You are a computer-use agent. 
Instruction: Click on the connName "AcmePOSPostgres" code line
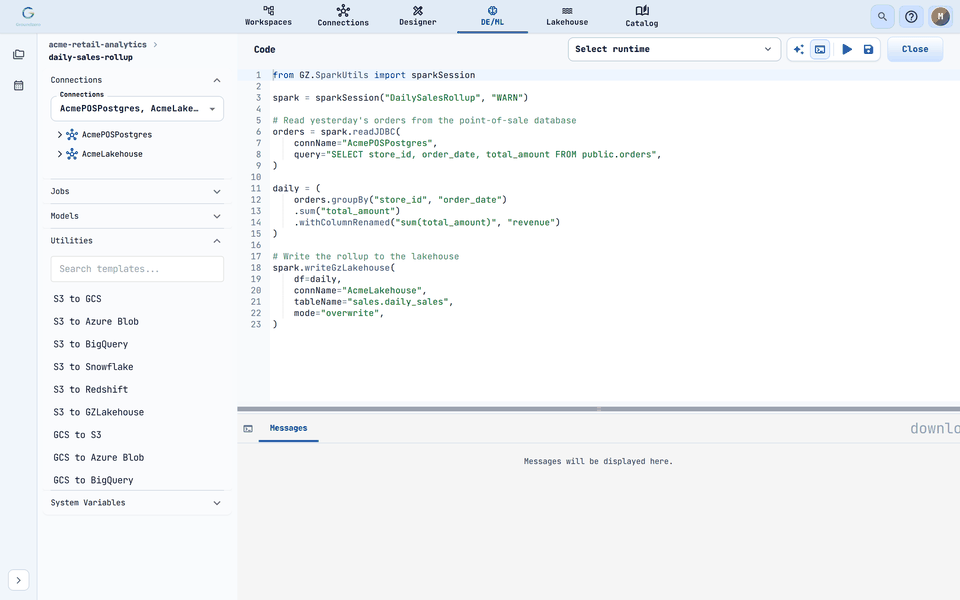(x=366, y=143)
